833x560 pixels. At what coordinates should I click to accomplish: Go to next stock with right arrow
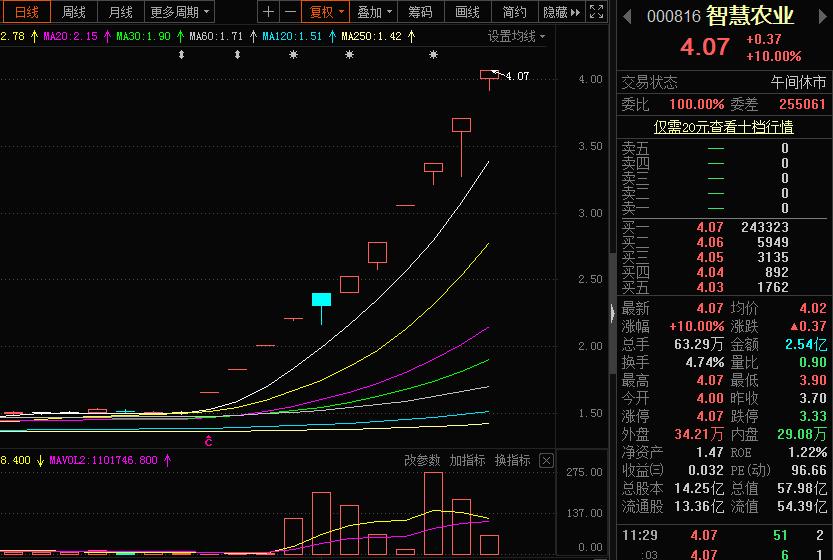point(822,17)
